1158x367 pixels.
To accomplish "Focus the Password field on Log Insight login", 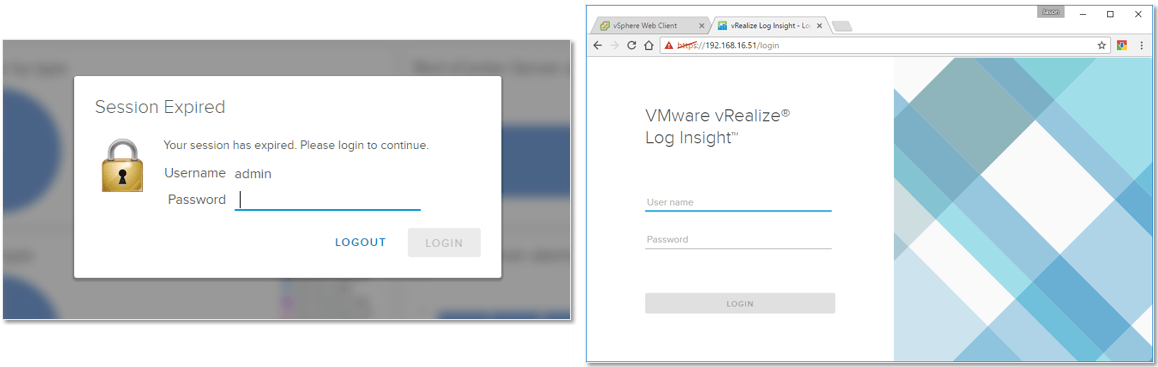I will click(x=738, y=239).
